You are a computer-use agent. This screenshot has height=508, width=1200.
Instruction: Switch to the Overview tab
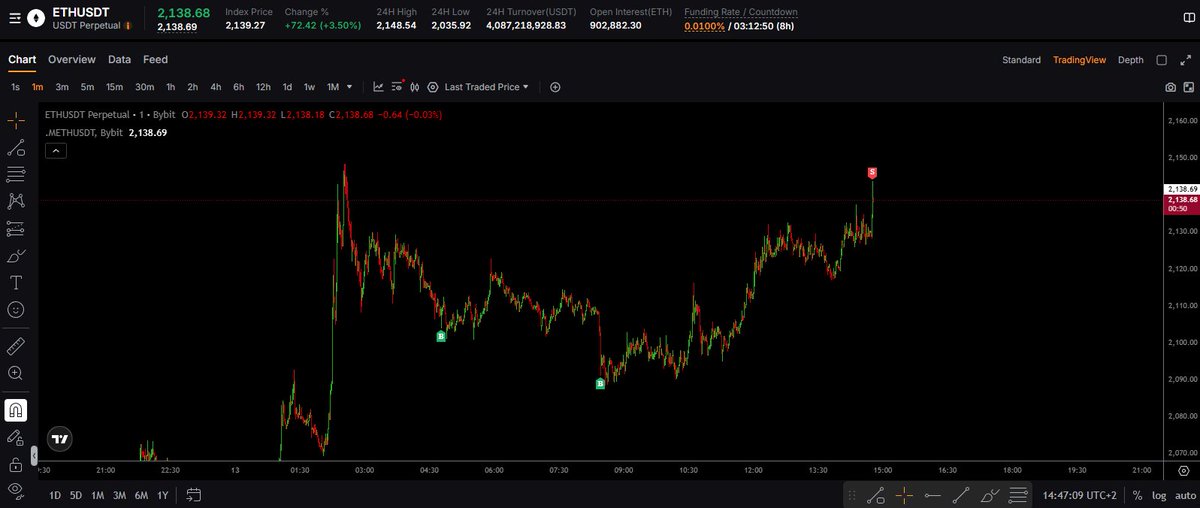click(x=72, y=60)
